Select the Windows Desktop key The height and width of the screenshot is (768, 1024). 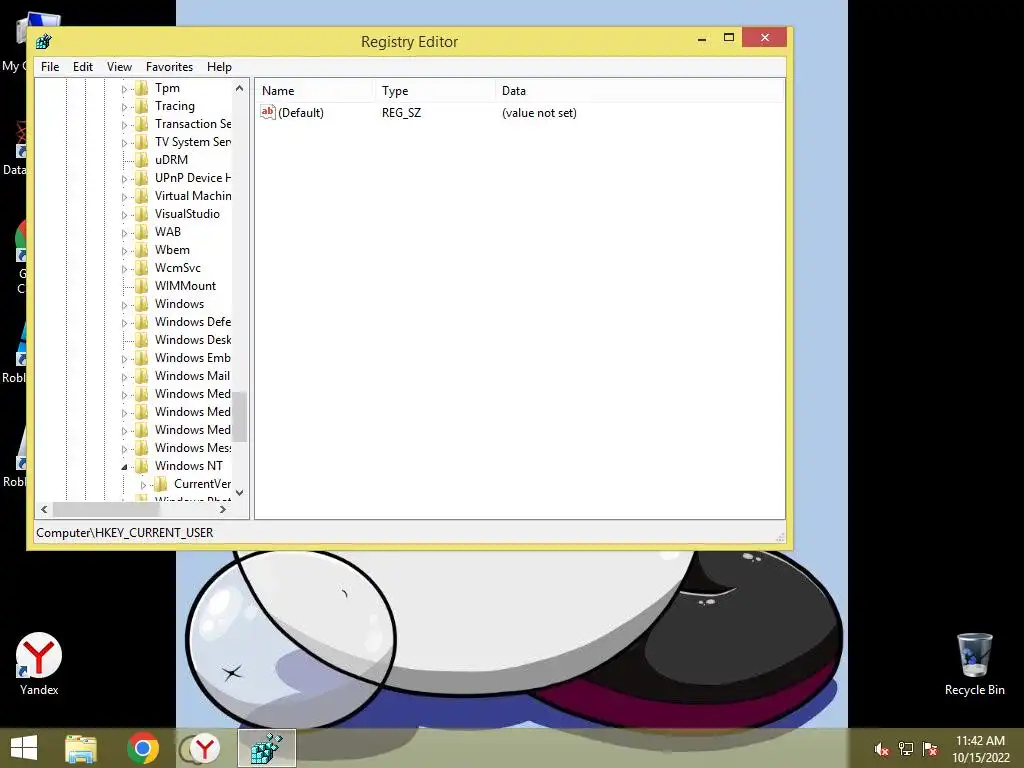(193, 340)
